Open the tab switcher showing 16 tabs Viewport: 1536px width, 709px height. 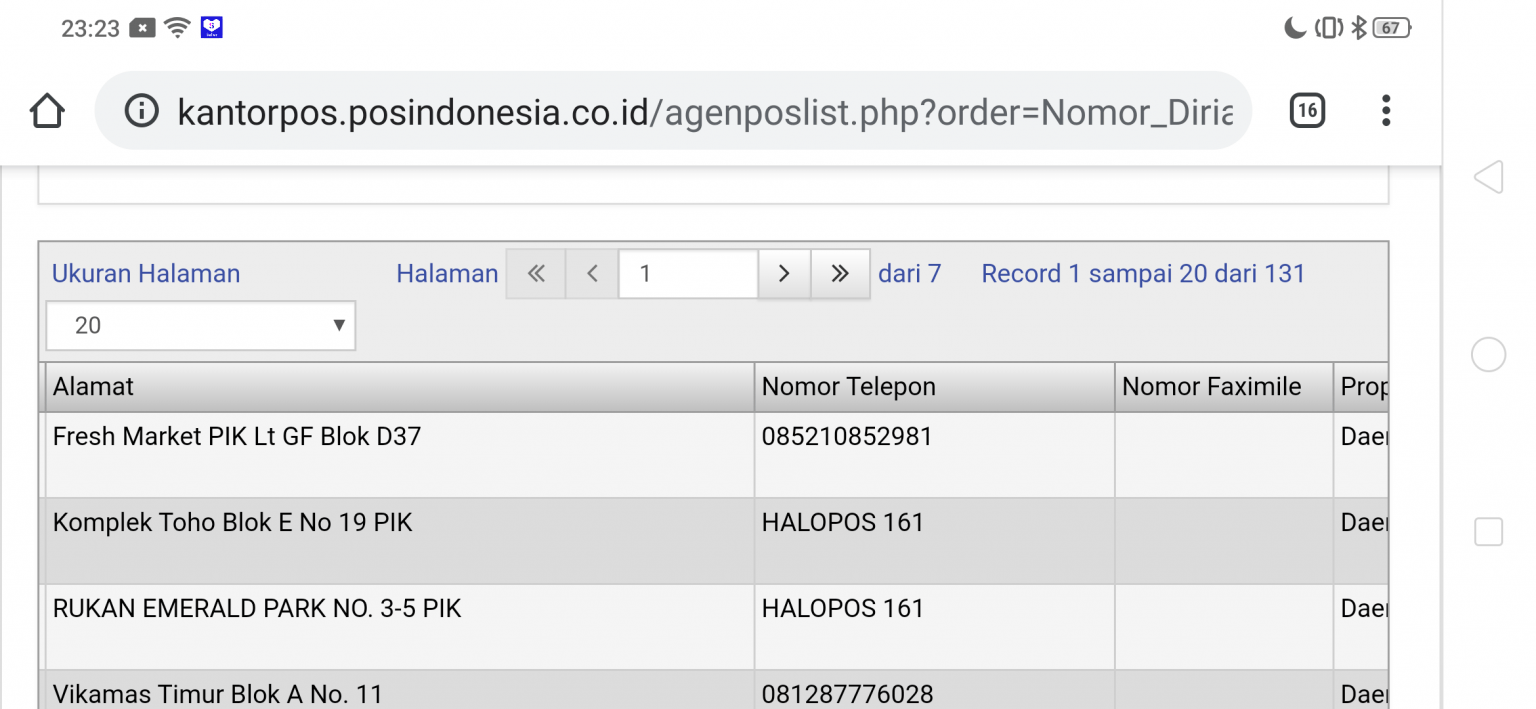[1306, 111]
